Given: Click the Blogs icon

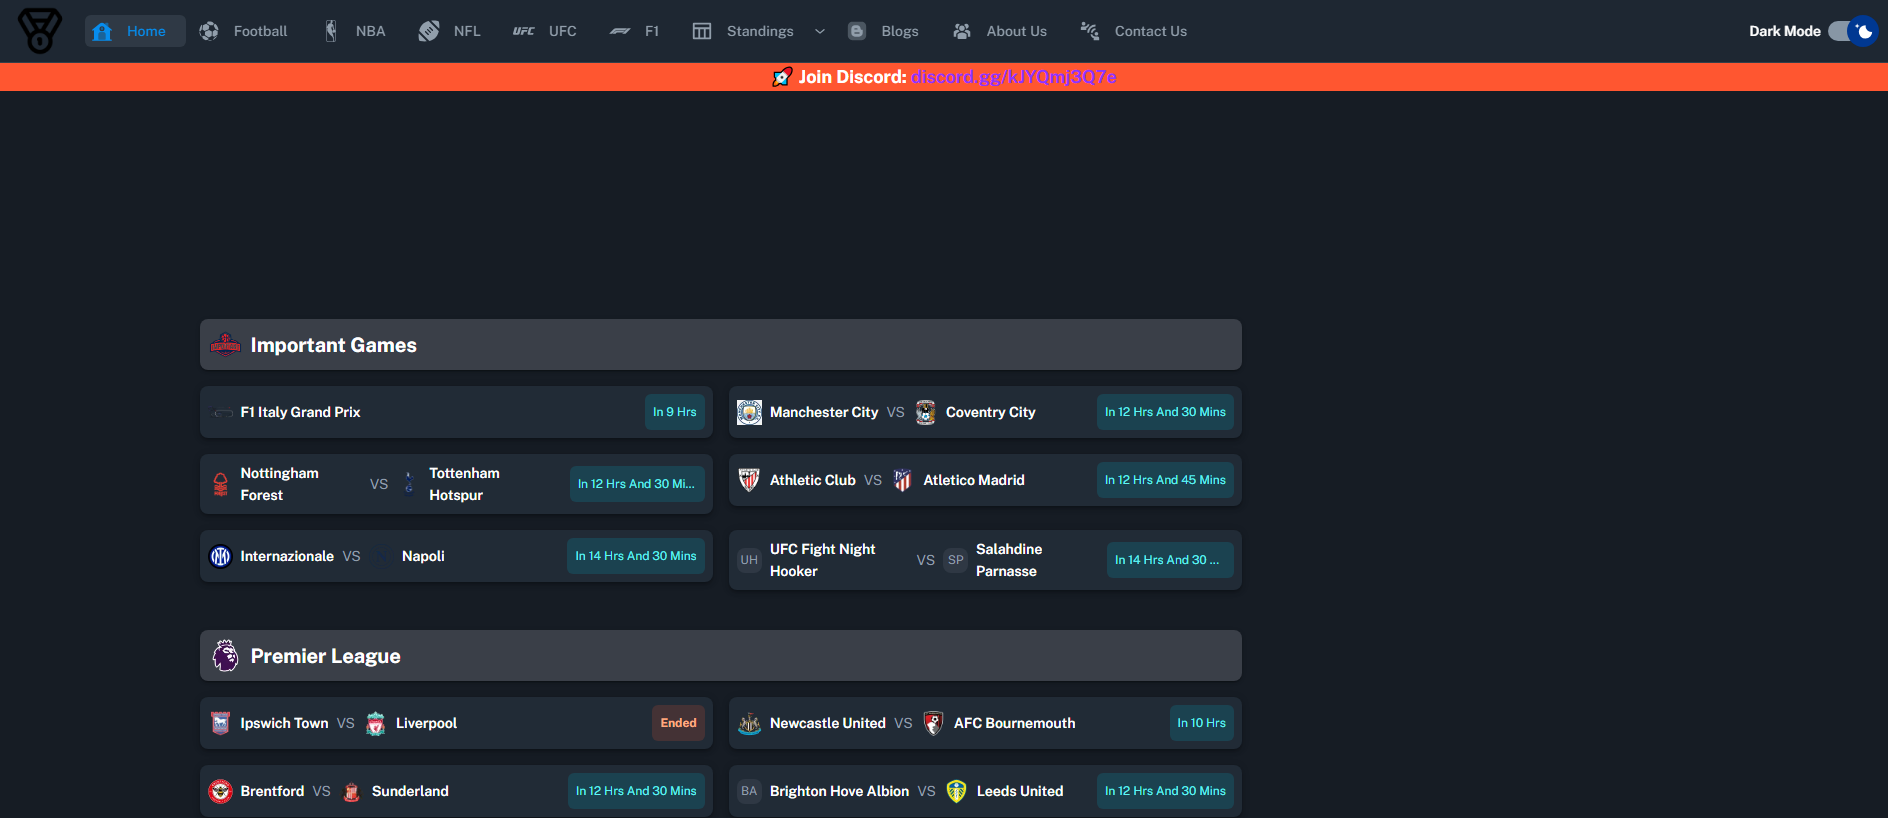Looking at the screenshot, I should coord(857,31).
